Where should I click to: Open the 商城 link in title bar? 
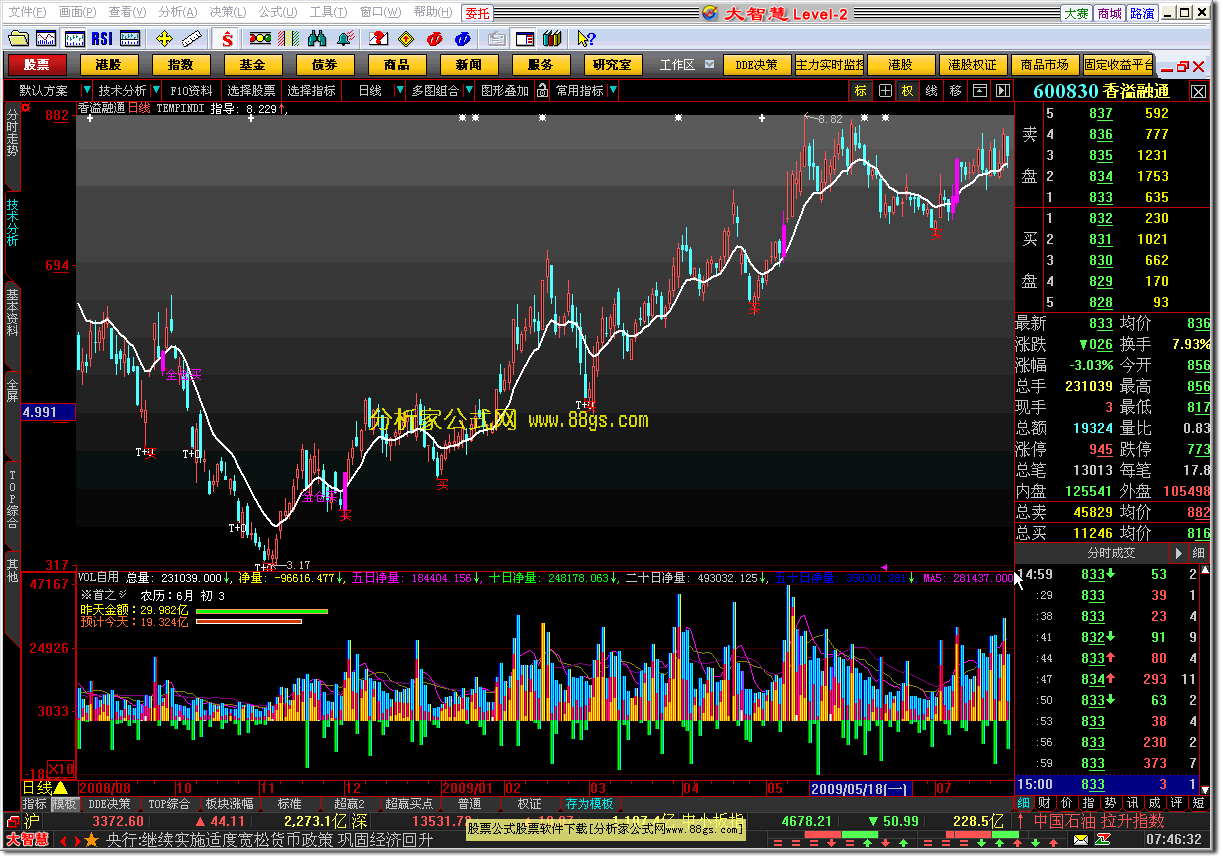(x=1109, y=13)
